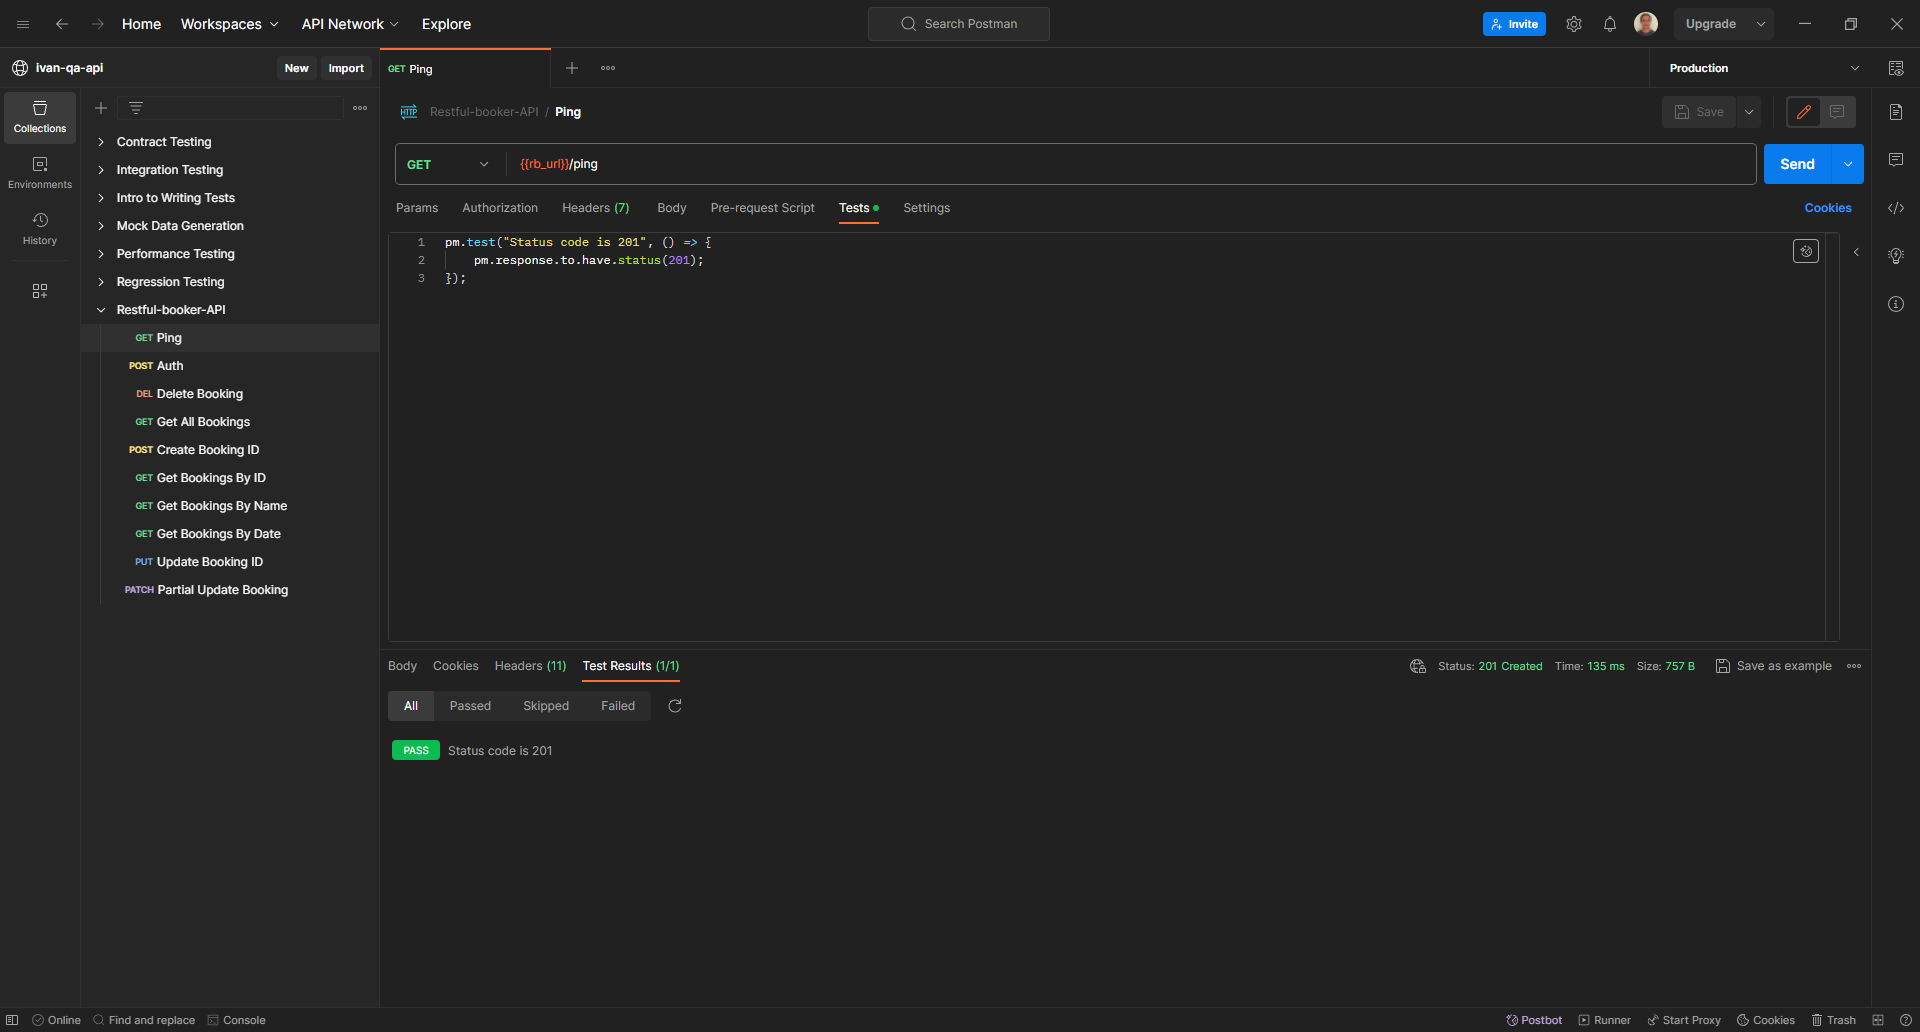
Task: Collapse the Restful-booker-API collection
Action: pos(101,310)
